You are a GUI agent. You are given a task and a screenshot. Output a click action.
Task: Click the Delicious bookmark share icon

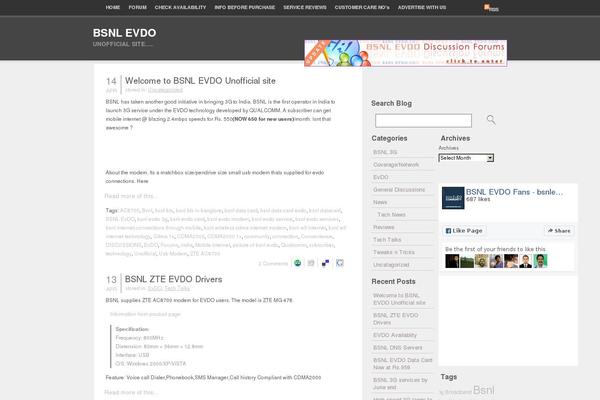325,263
